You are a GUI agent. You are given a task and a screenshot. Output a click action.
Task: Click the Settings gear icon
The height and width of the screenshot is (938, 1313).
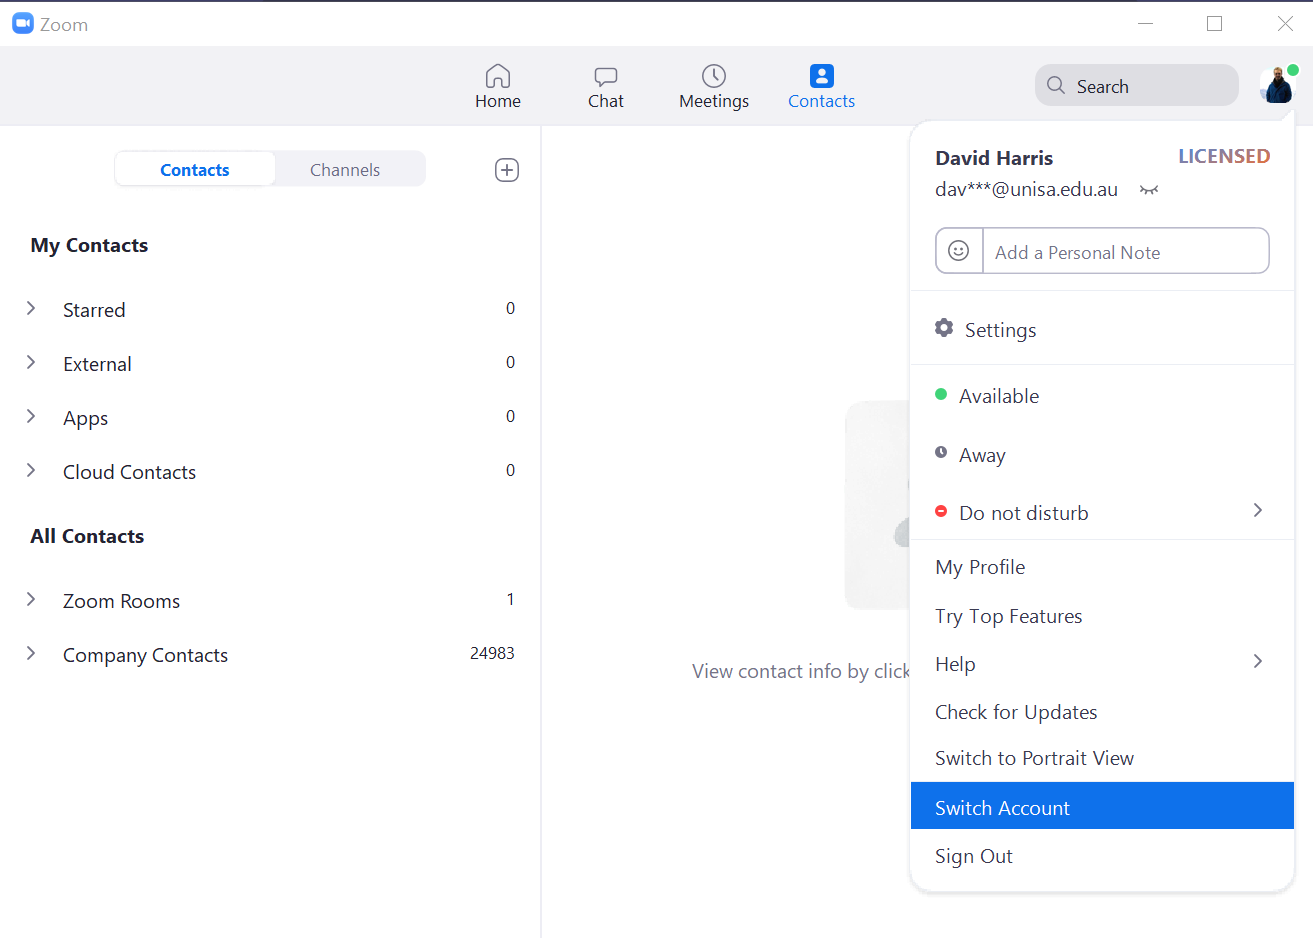(x=944, y=328)
